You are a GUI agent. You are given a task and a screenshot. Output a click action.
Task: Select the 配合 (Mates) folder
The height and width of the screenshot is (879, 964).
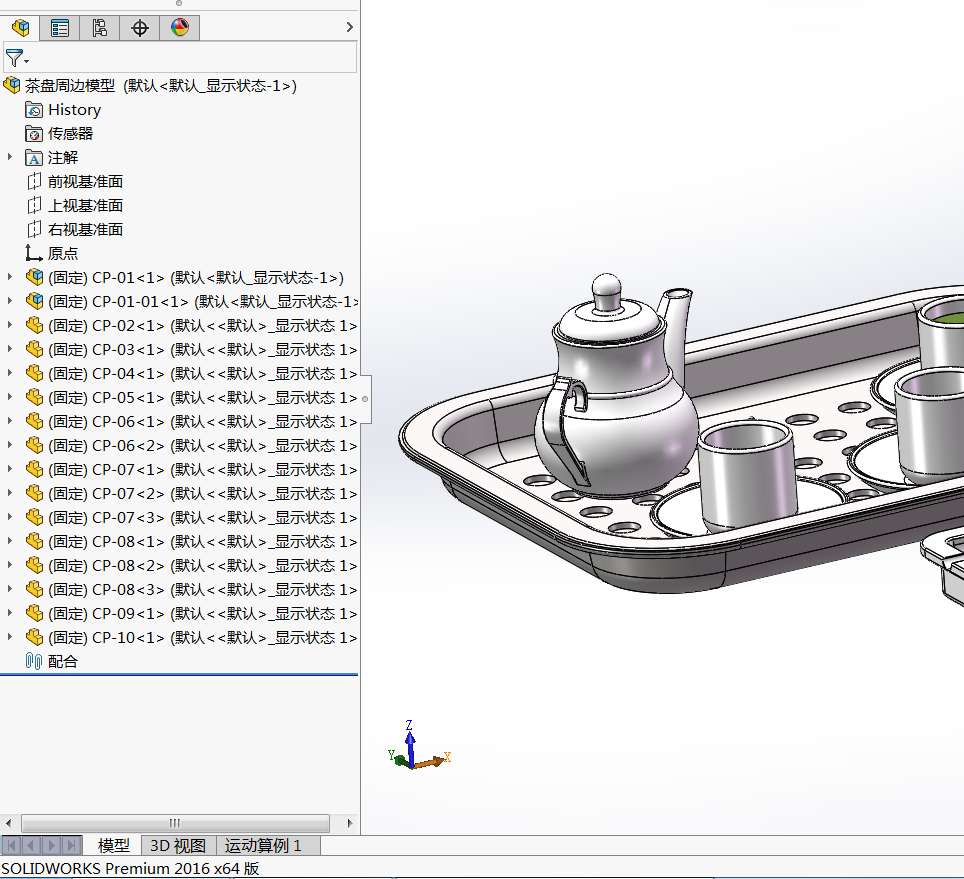click(x=62, y=661)
